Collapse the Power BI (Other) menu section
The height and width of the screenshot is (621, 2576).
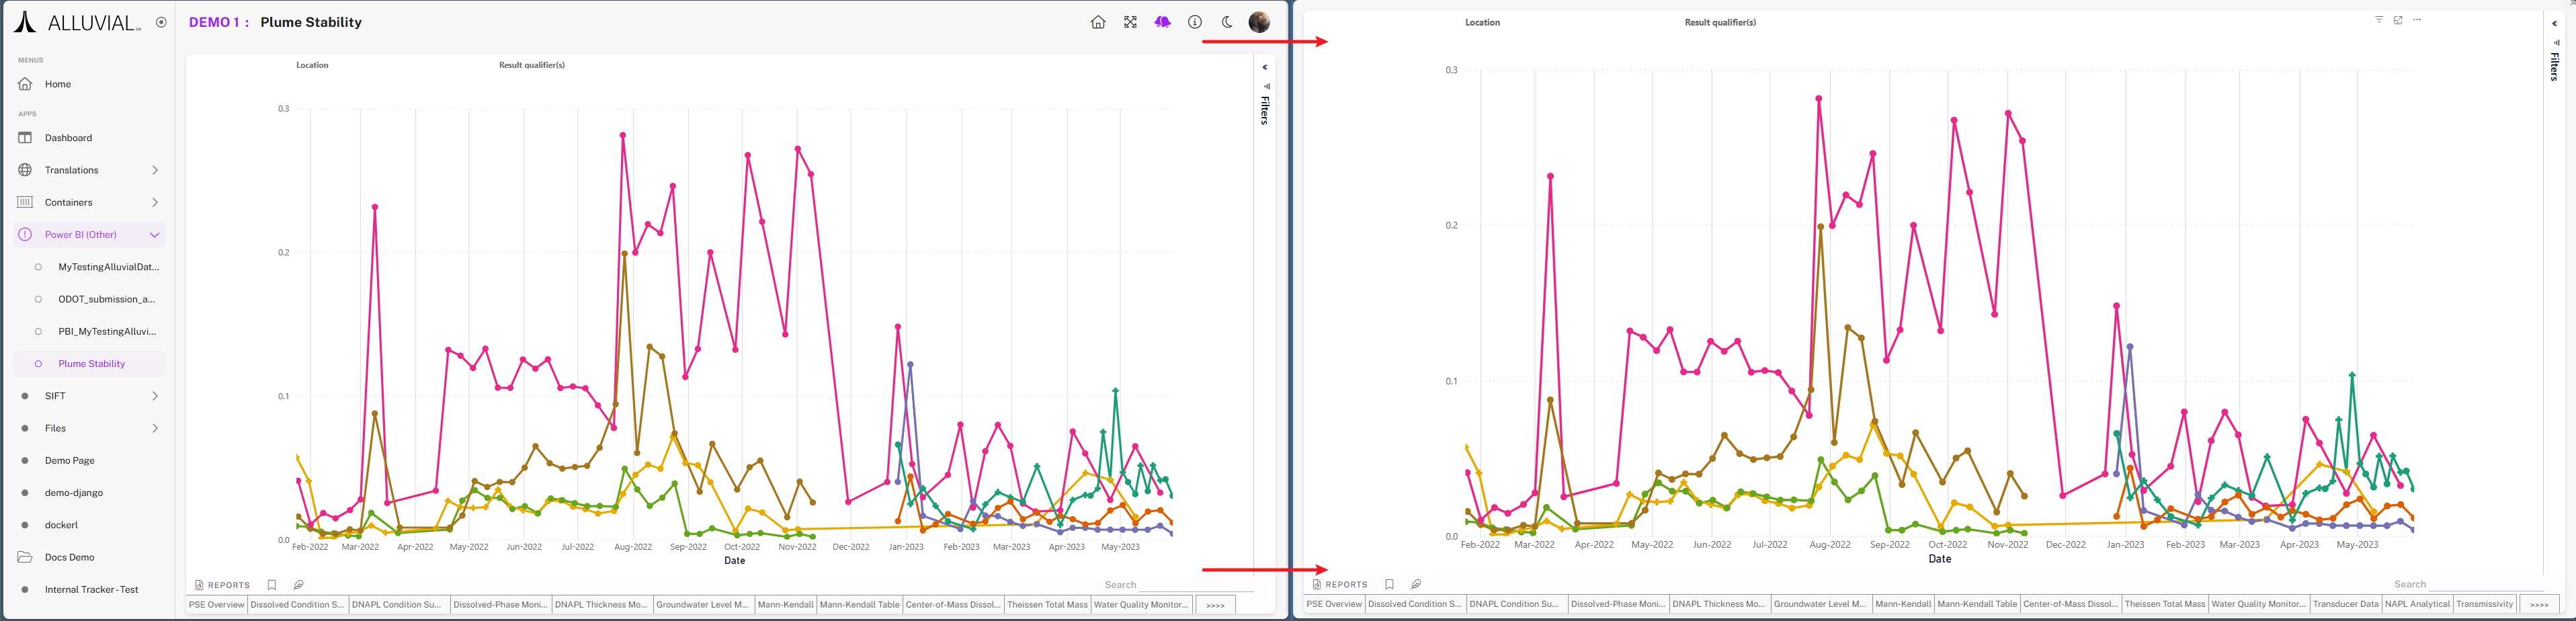coord(154,235)
